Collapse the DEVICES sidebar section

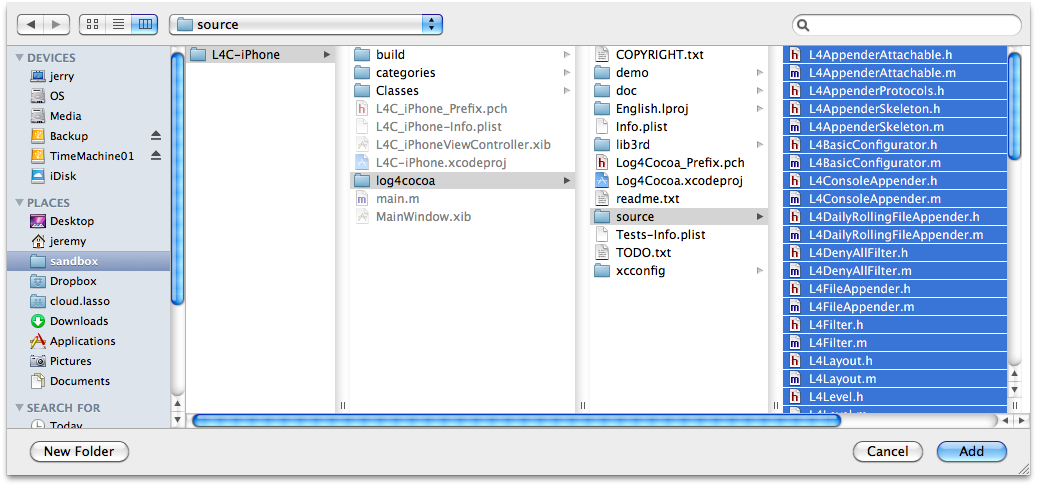[19, 58]
